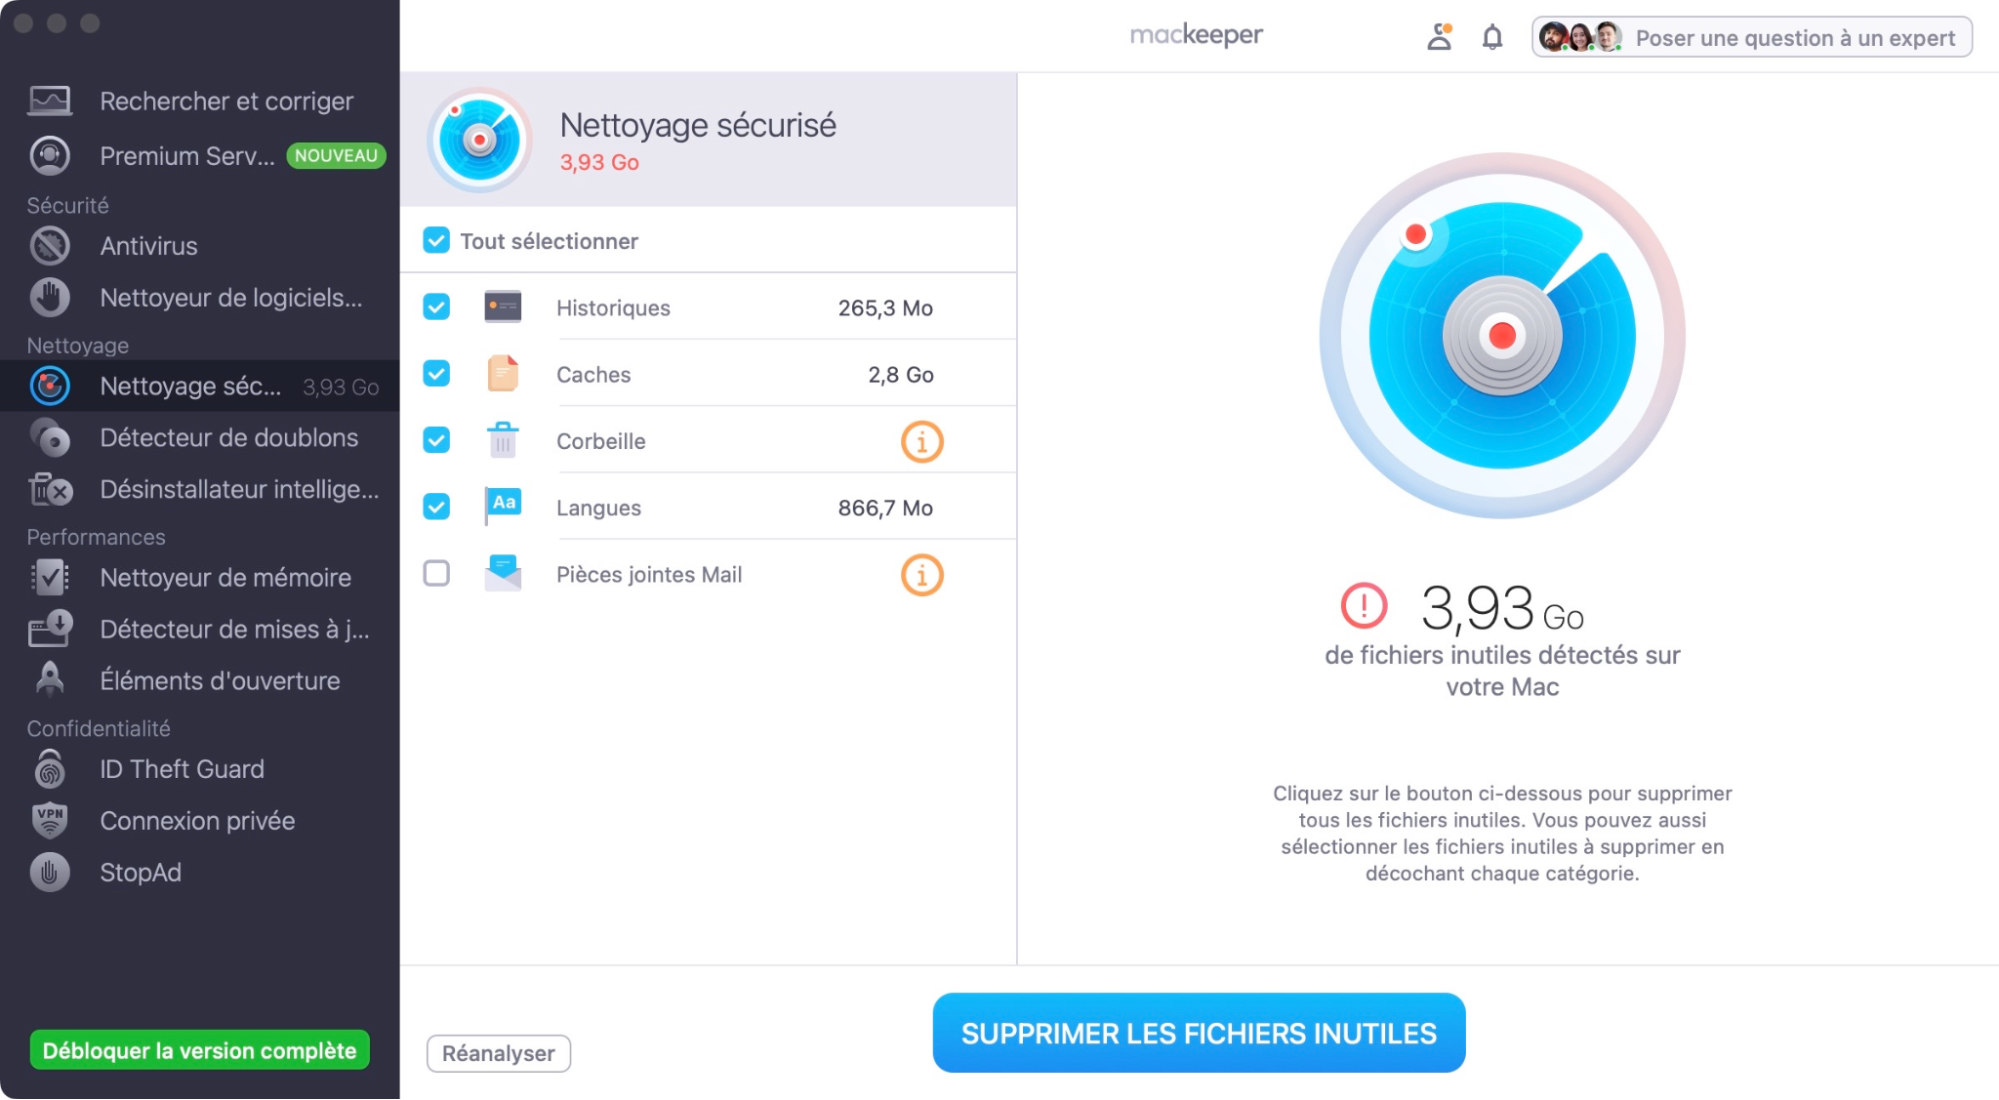Click the StopAd icon
This screenshot has height=1100, width=1999.
(x=49, y=871)
